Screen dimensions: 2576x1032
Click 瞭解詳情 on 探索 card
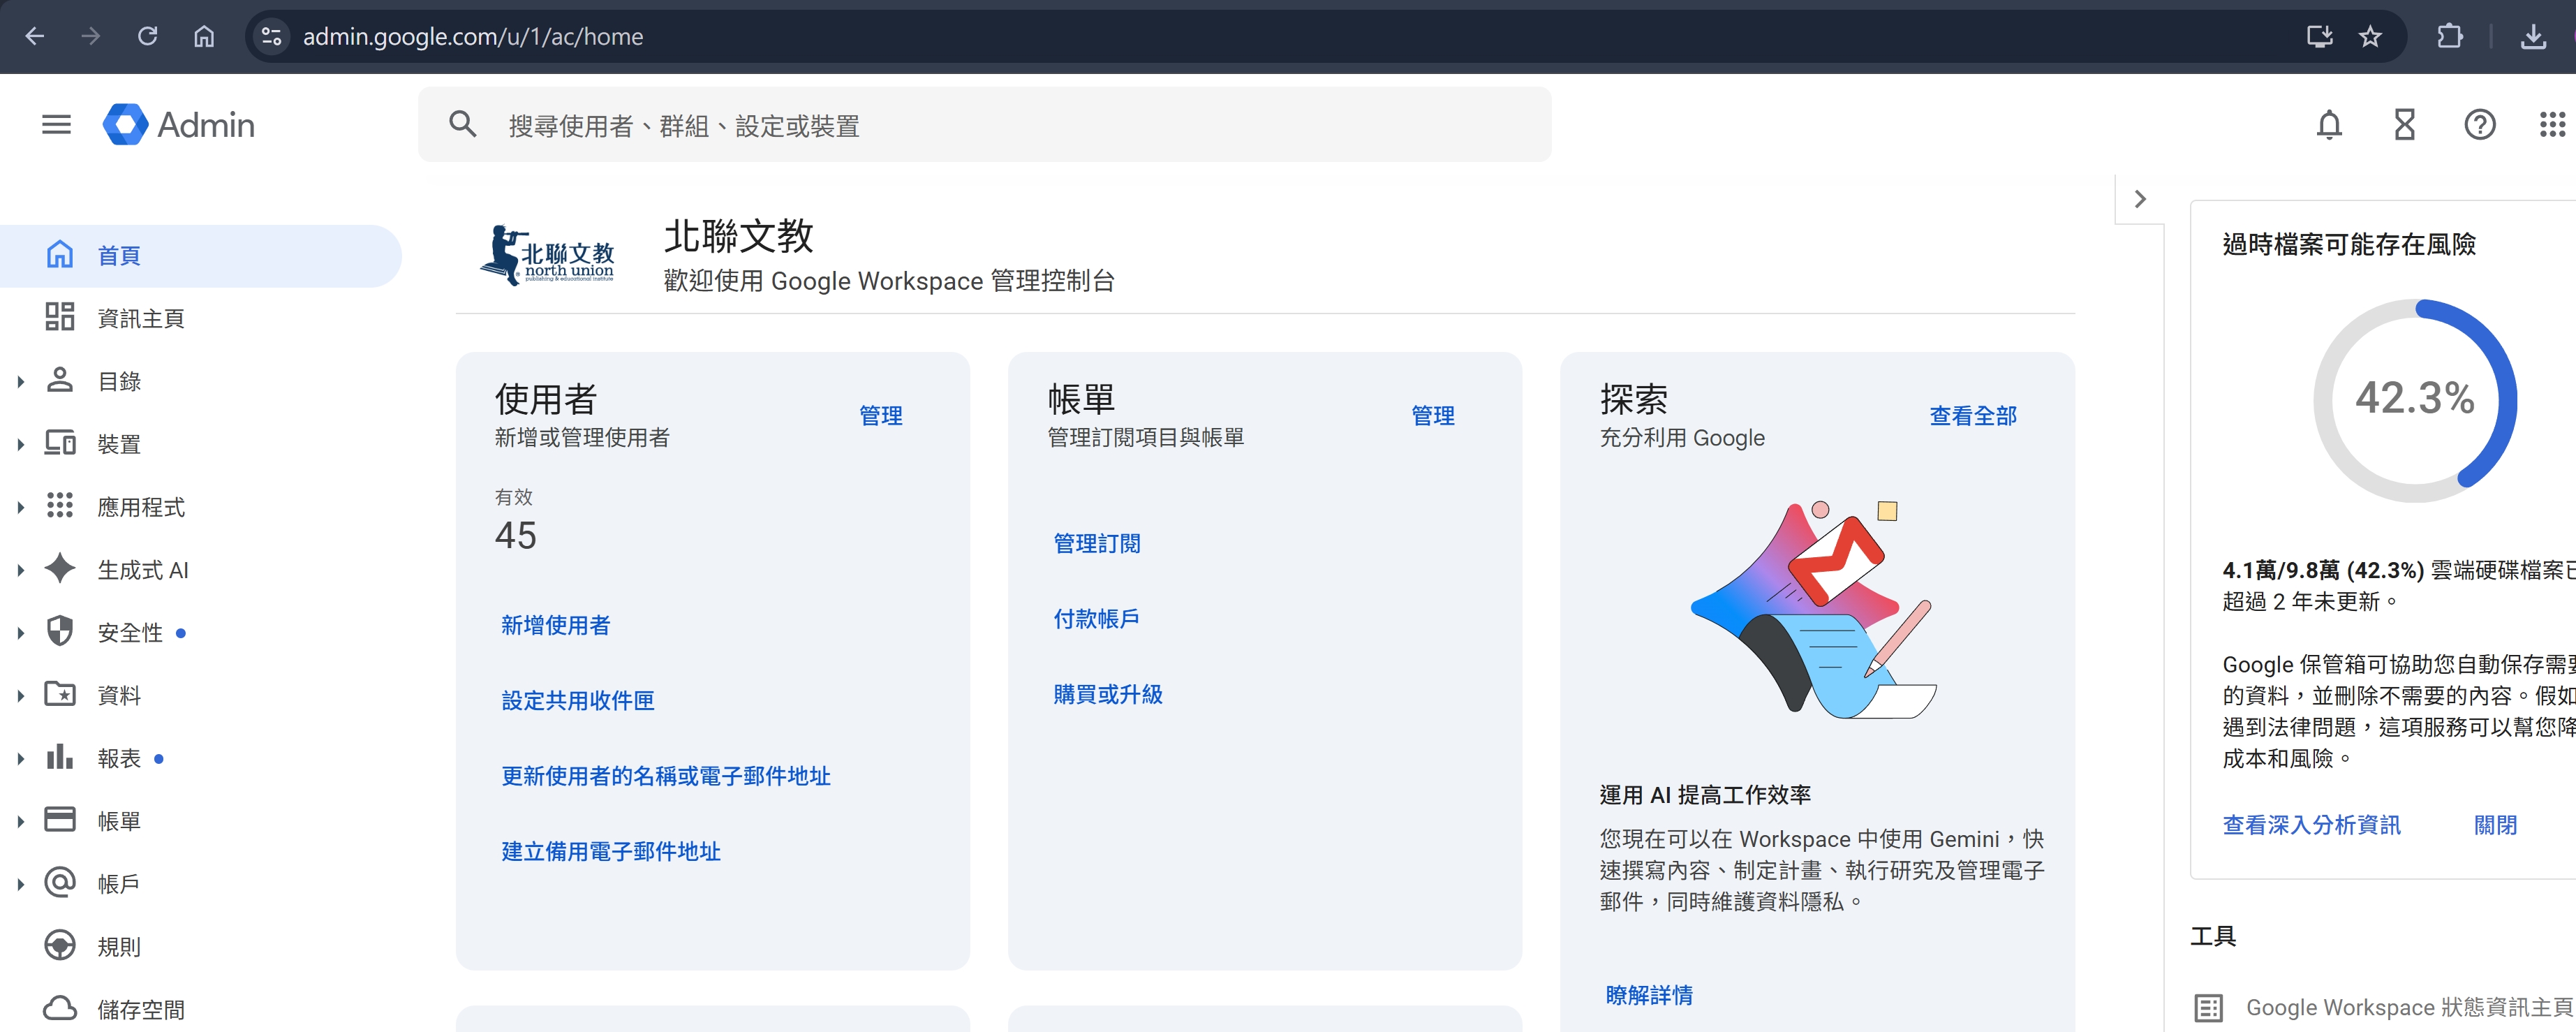tap(1648, 995)
